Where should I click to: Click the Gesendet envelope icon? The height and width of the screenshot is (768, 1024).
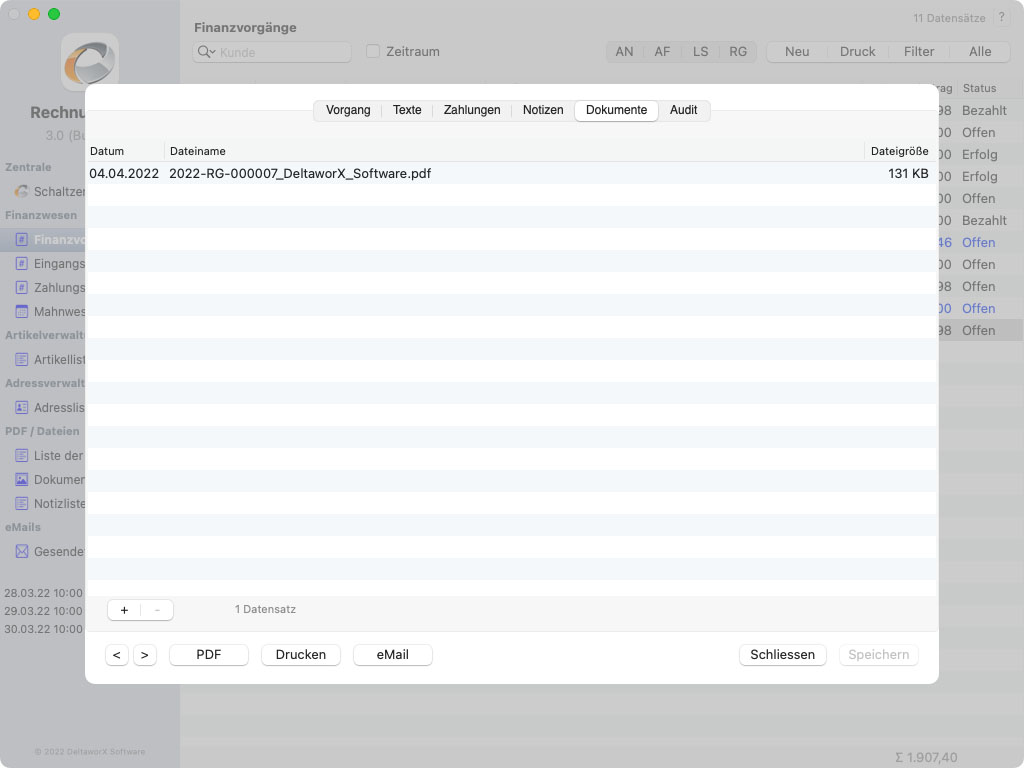pyautogui.click(x=22, y=552)
